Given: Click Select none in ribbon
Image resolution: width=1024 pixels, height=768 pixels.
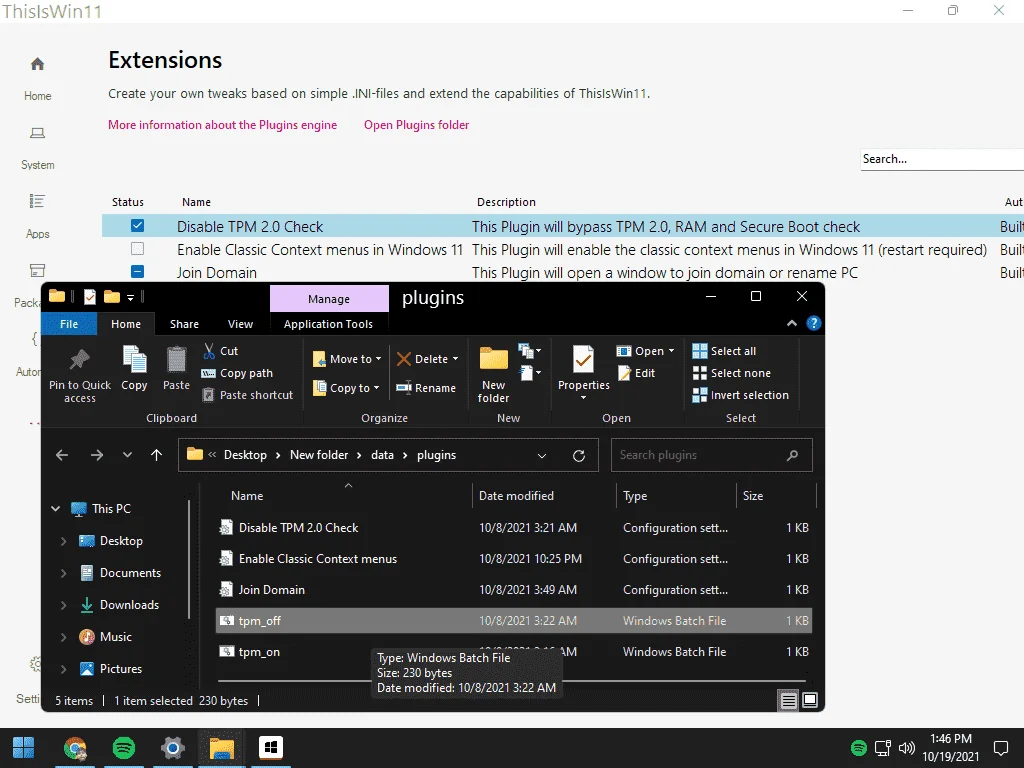Looking at the screenshot, I should (731, 373).
